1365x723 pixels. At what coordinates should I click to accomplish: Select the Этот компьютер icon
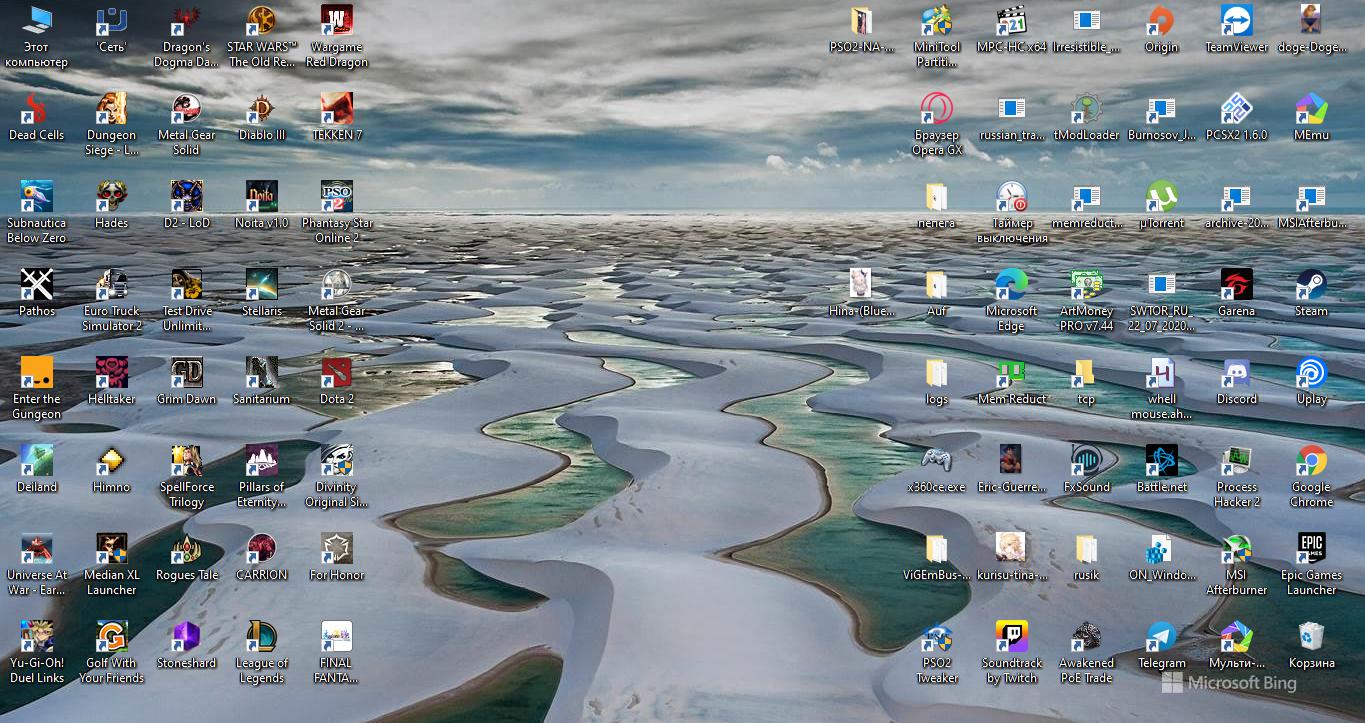[x=37, y=36]
